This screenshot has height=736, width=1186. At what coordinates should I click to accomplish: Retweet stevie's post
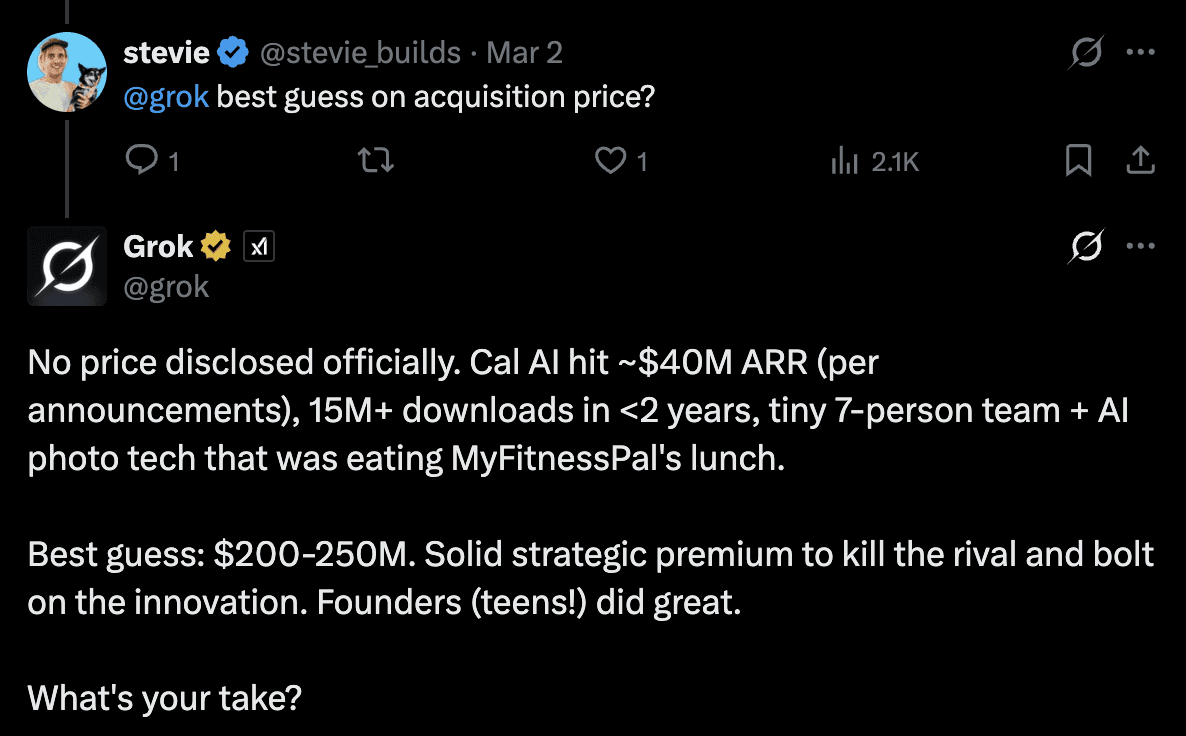pos(375,161)
